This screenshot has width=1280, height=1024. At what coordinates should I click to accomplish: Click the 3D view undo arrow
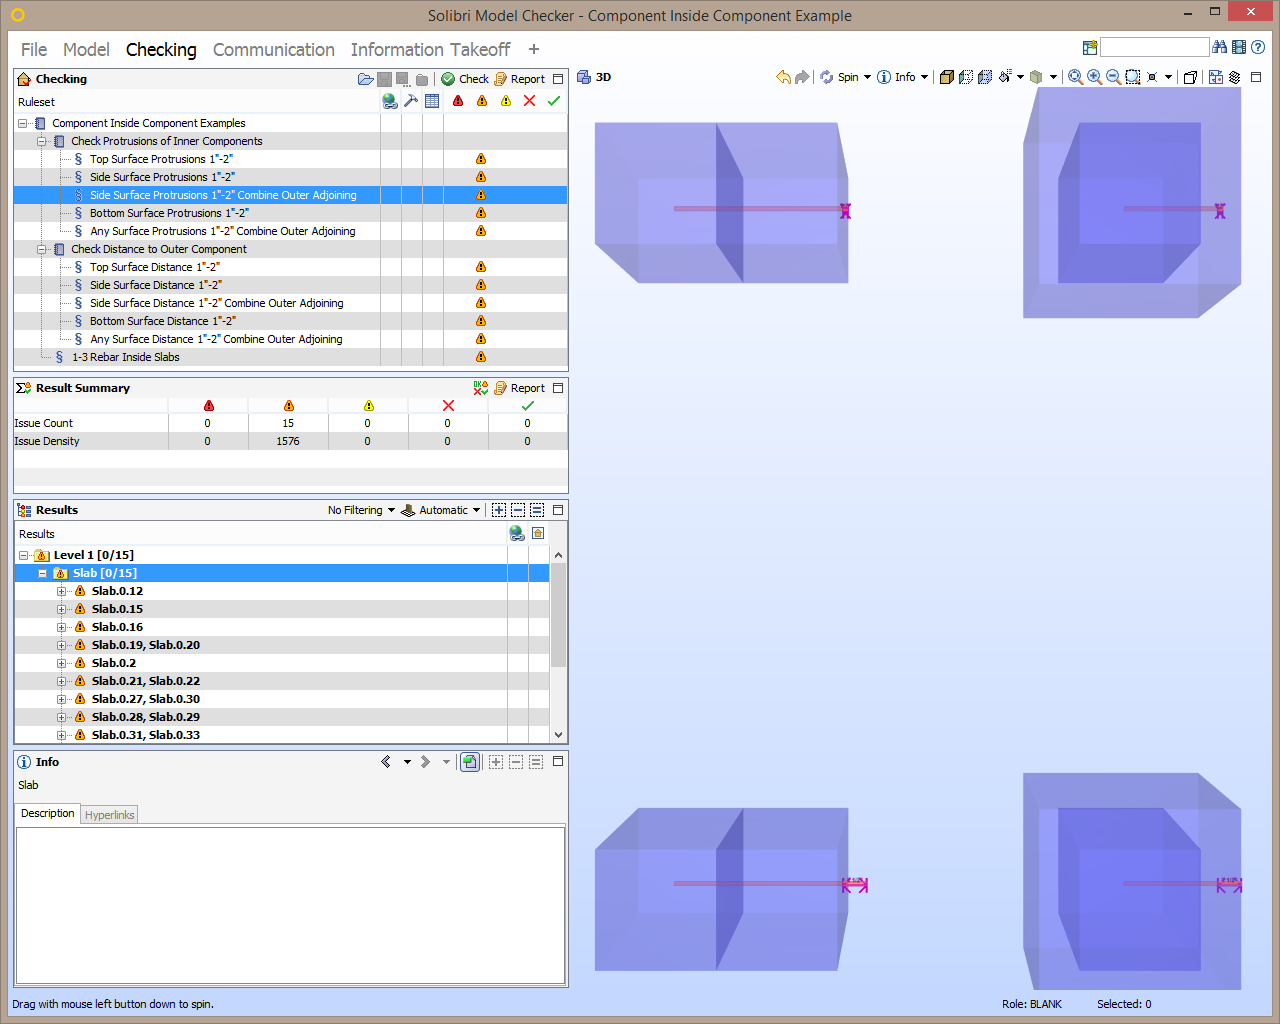[x=783, y=77]
